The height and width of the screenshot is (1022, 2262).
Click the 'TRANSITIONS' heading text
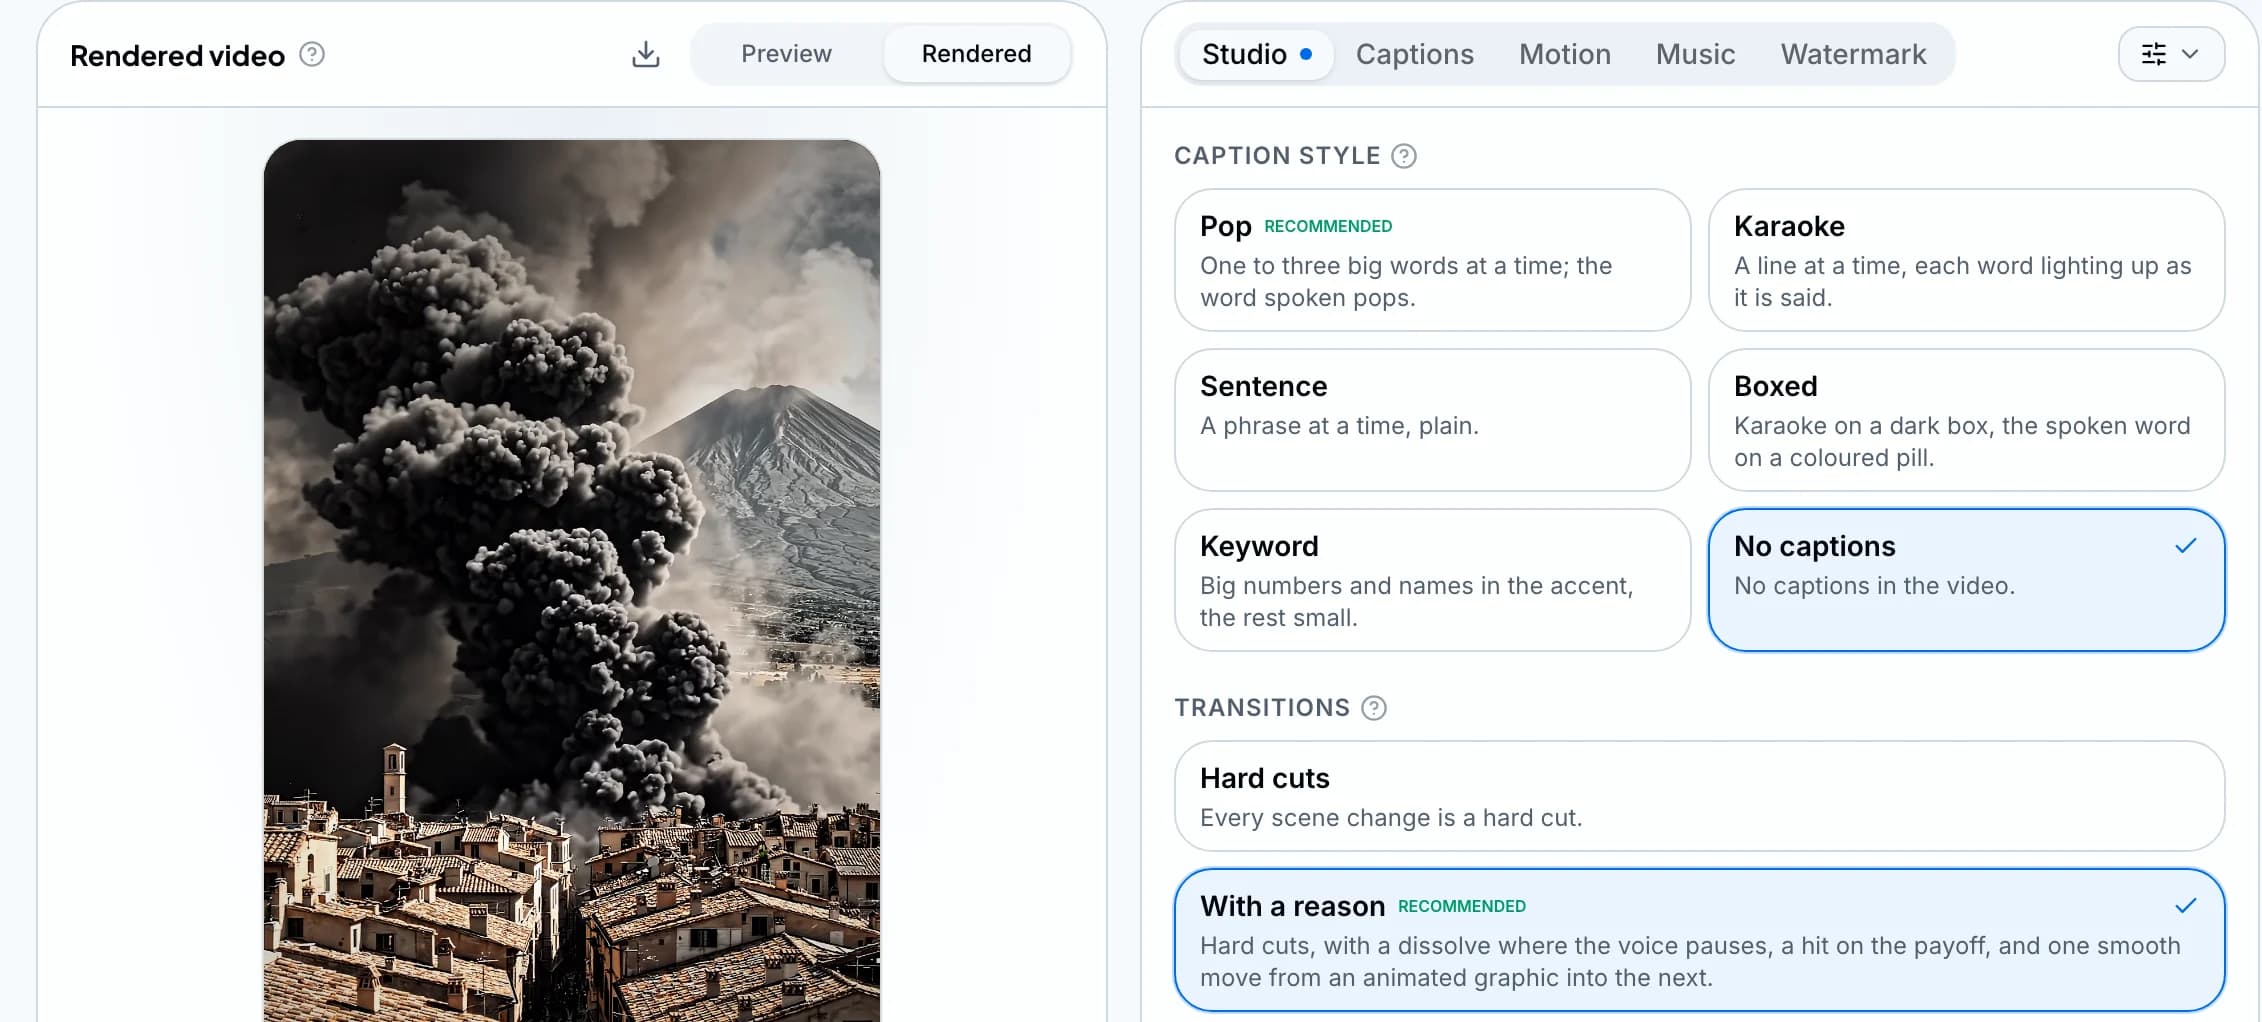click(1262, 708)
